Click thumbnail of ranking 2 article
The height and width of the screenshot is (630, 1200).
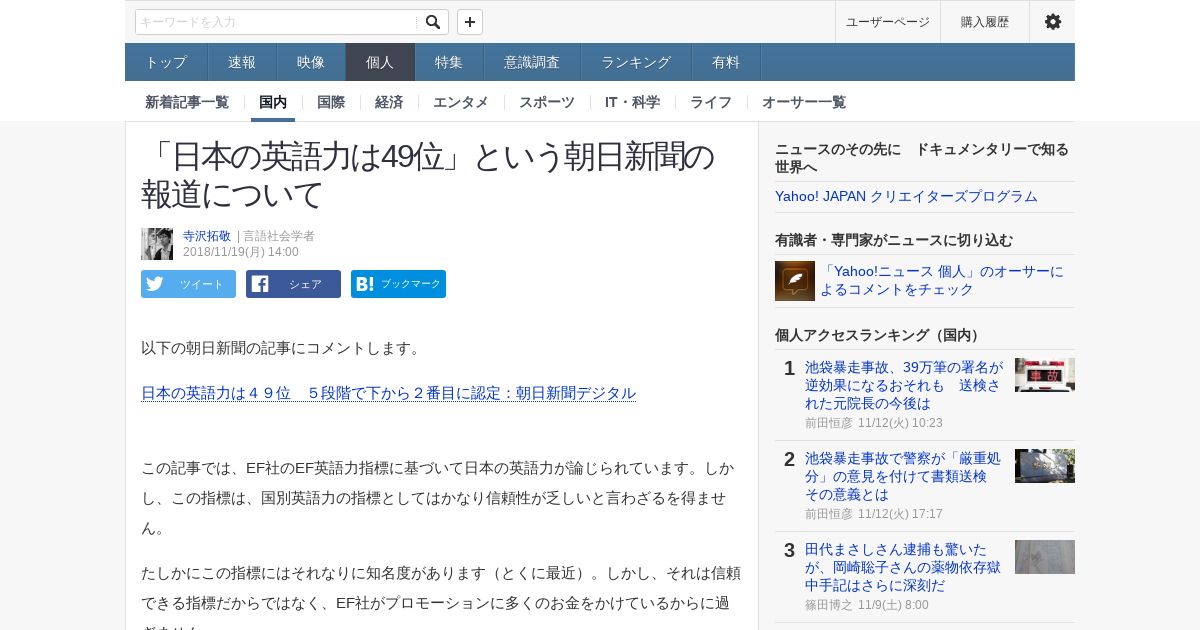click(1045, 466)
